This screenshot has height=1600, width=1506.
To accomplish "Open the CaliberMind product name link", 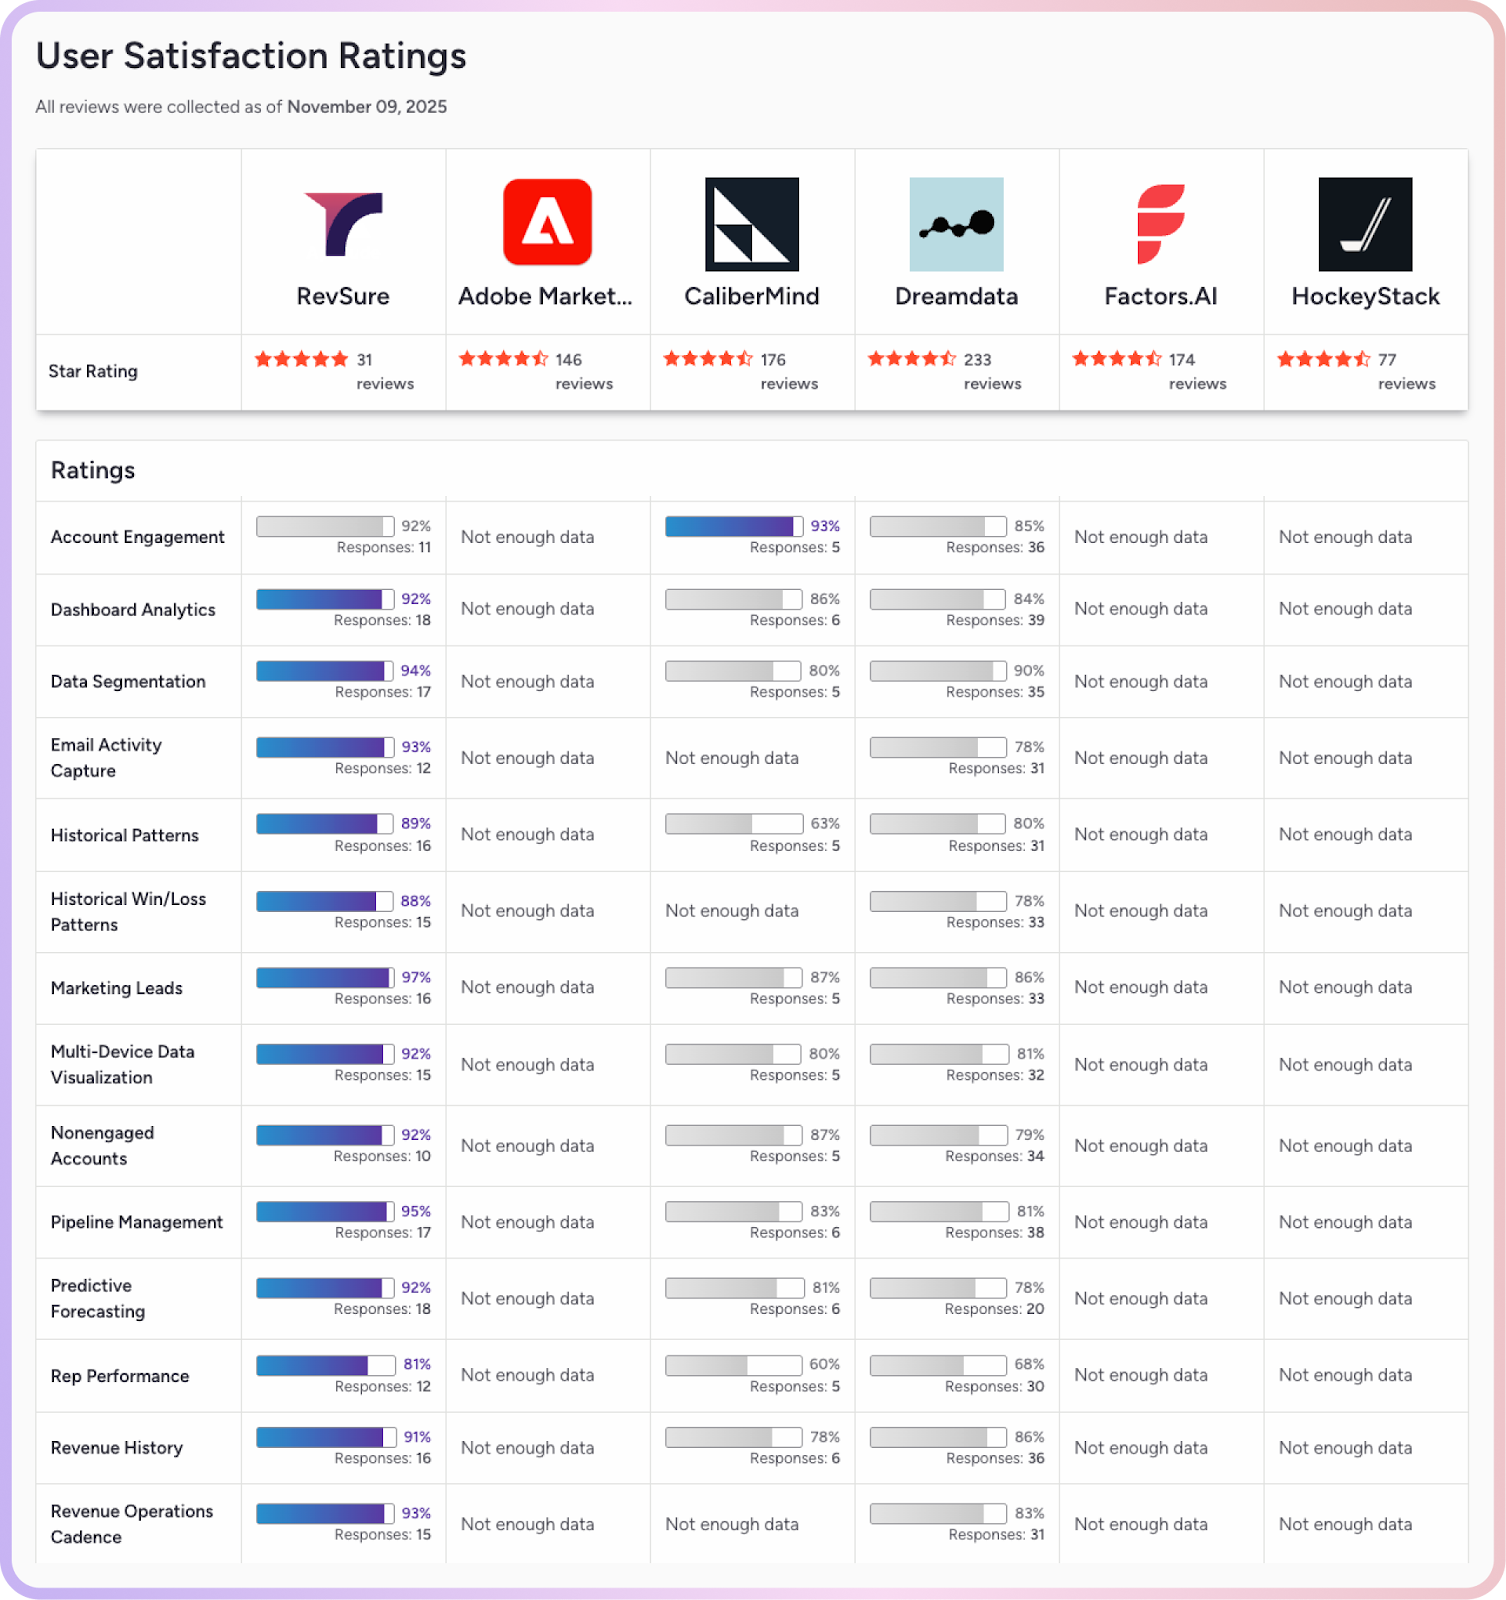I will (x=752, y=296).
